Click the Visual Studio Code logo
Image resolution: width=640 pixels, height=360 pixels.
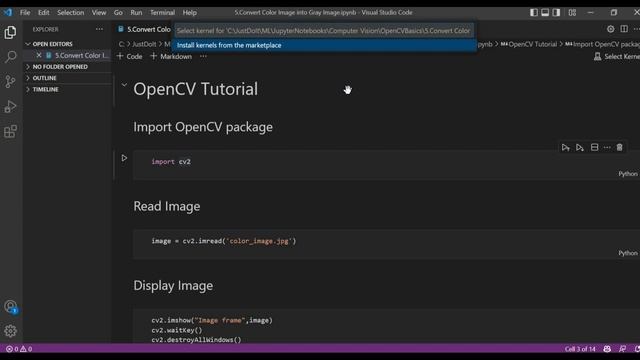coord(8,13)
